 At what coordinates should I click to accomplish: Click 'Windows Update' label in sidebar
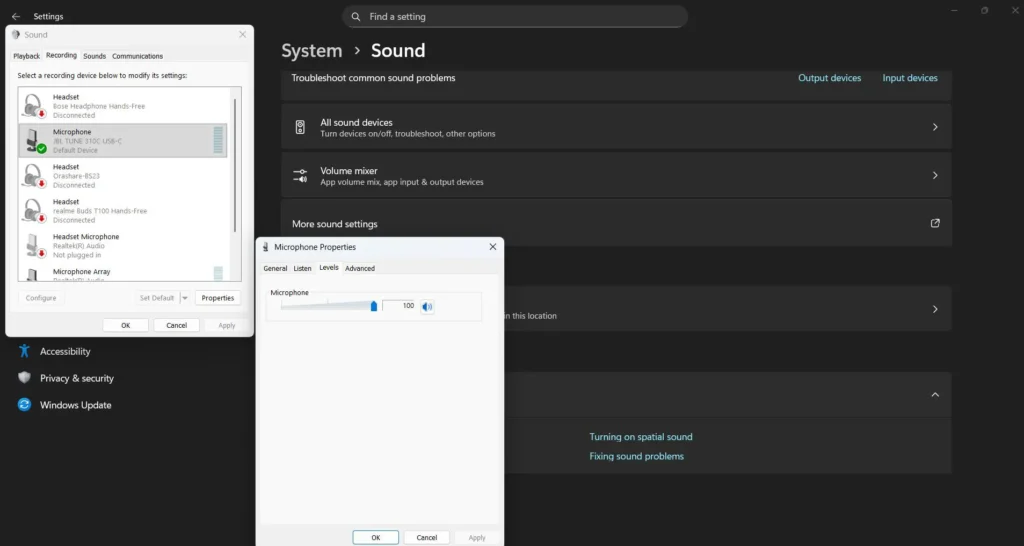(76, 405)
